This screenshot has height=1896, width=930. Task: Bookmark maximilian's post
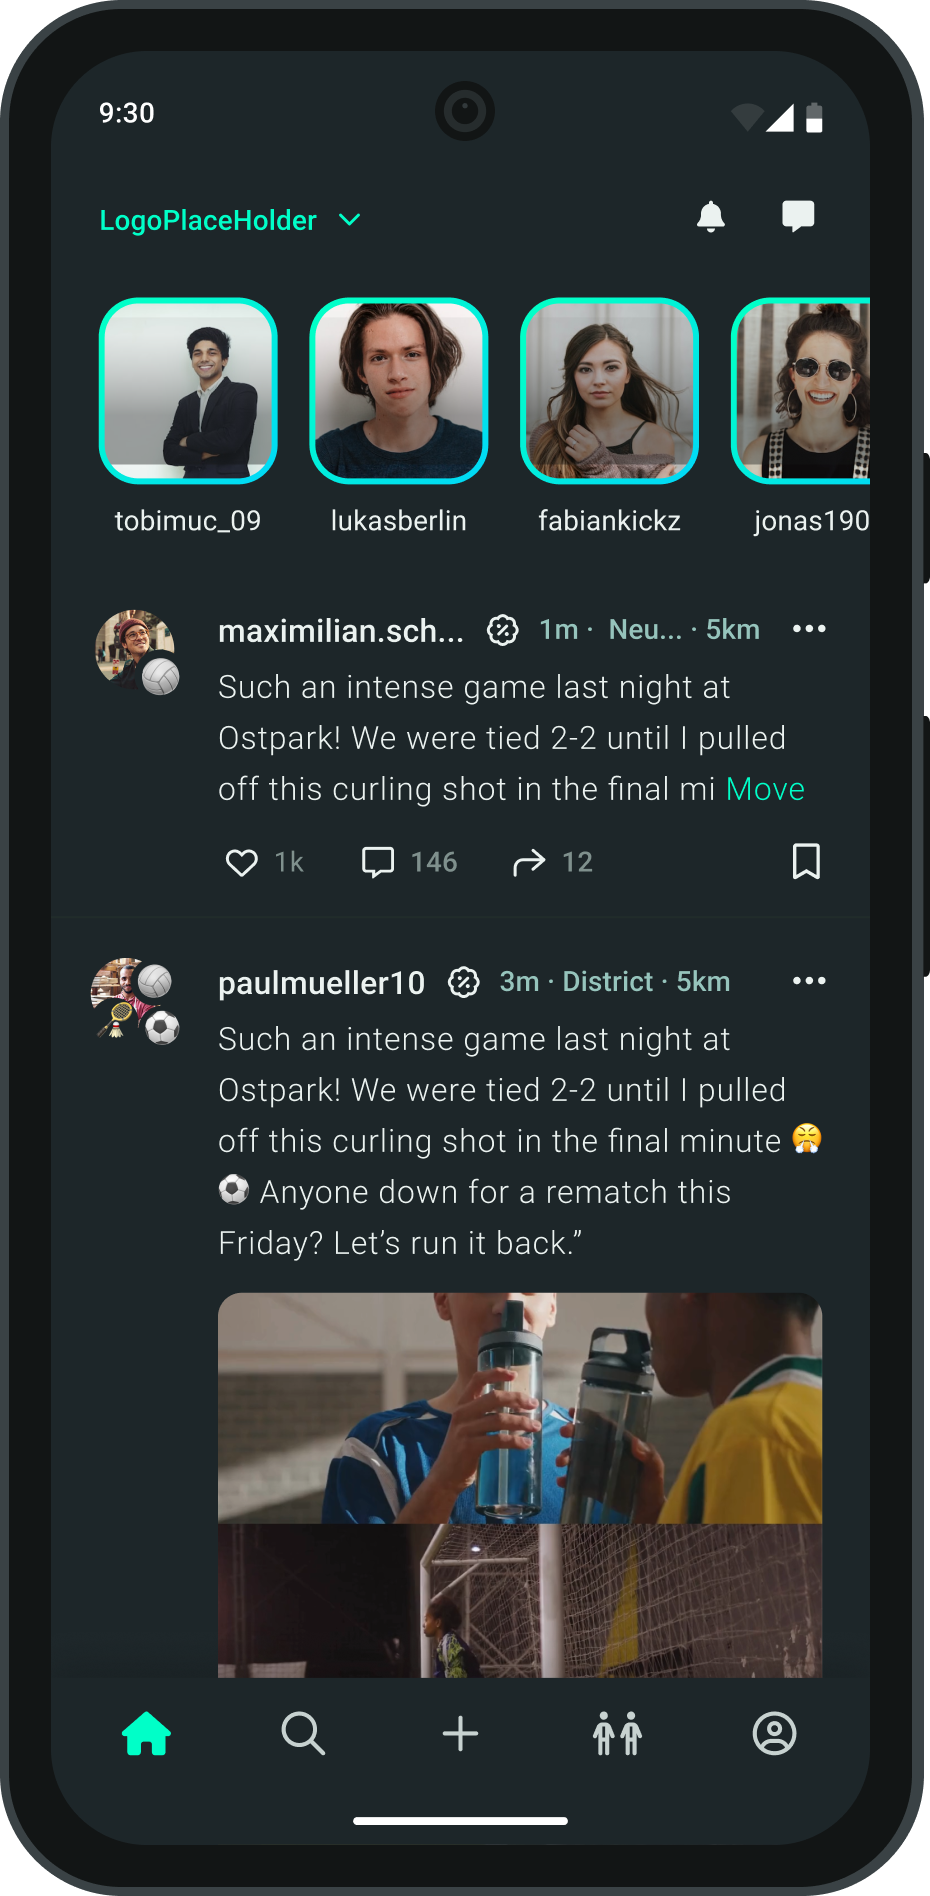806,861
